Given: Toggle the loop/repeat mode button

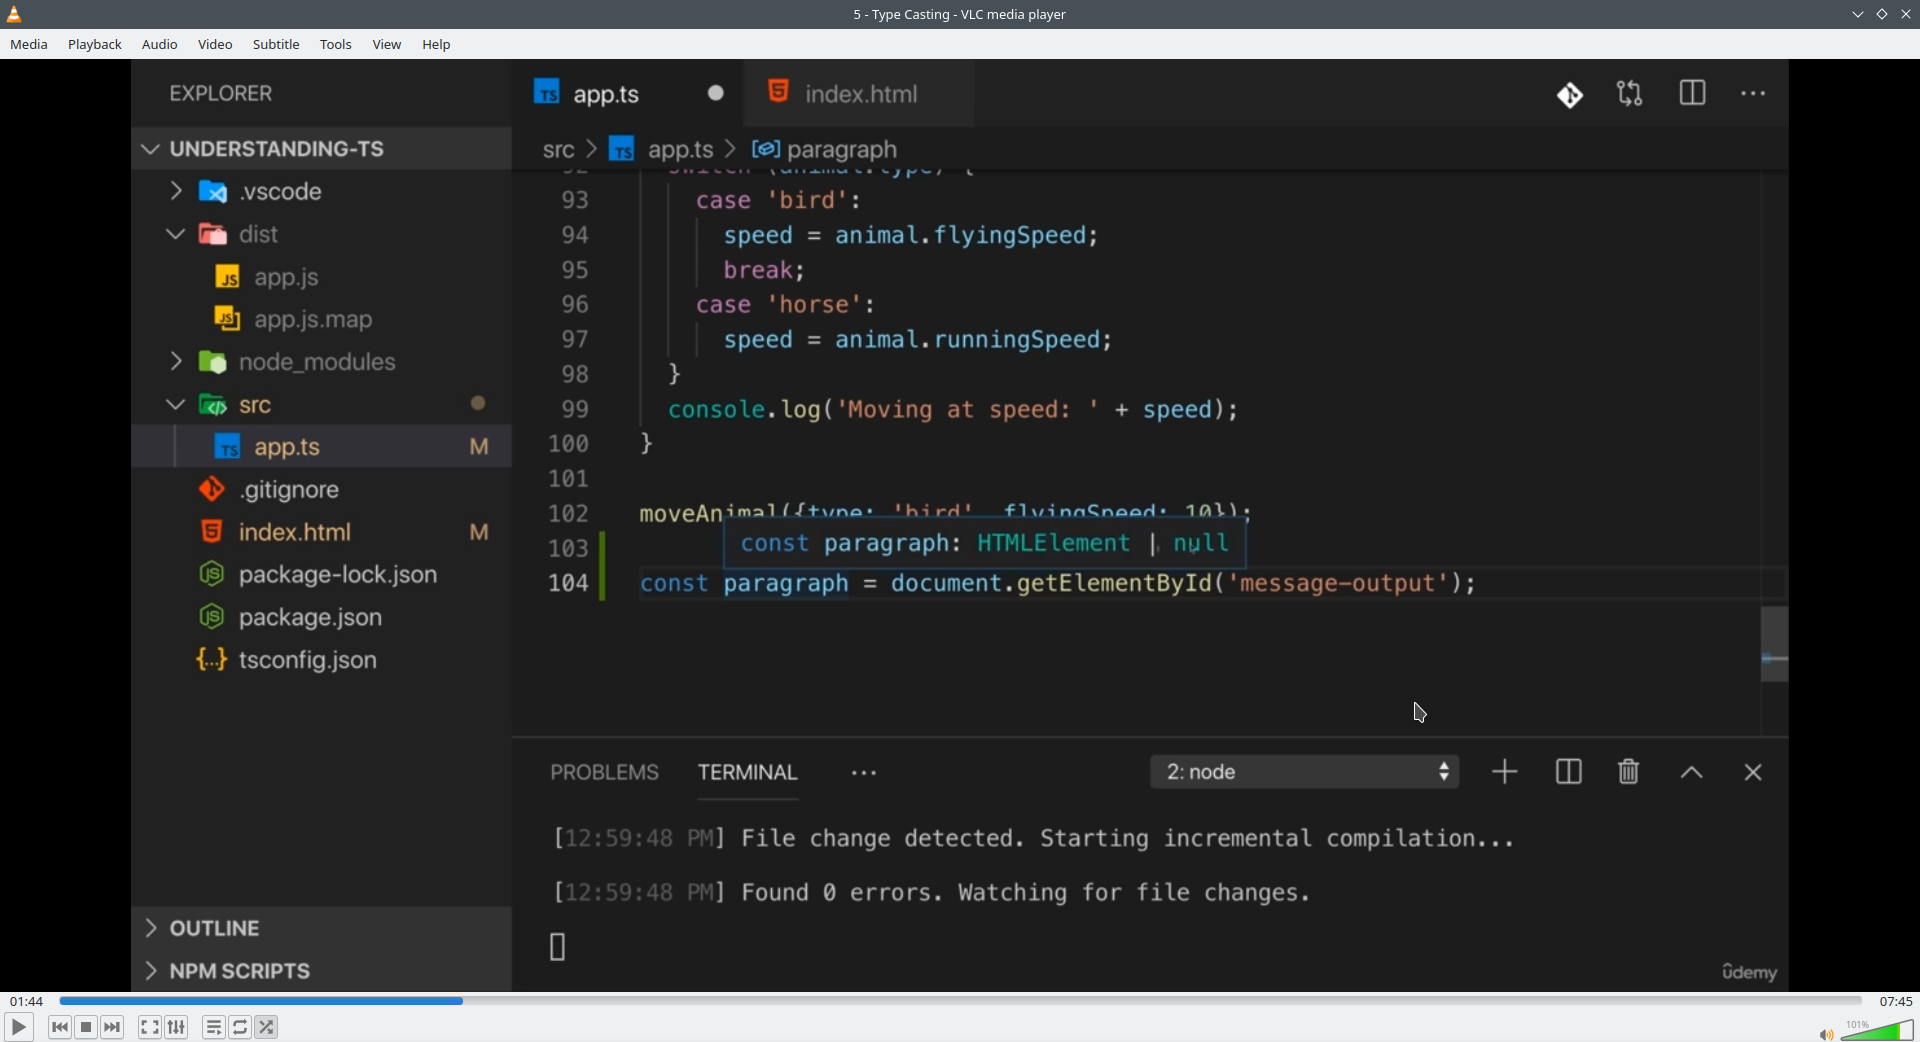Looking at the screenshot, I should point(241,1027).
